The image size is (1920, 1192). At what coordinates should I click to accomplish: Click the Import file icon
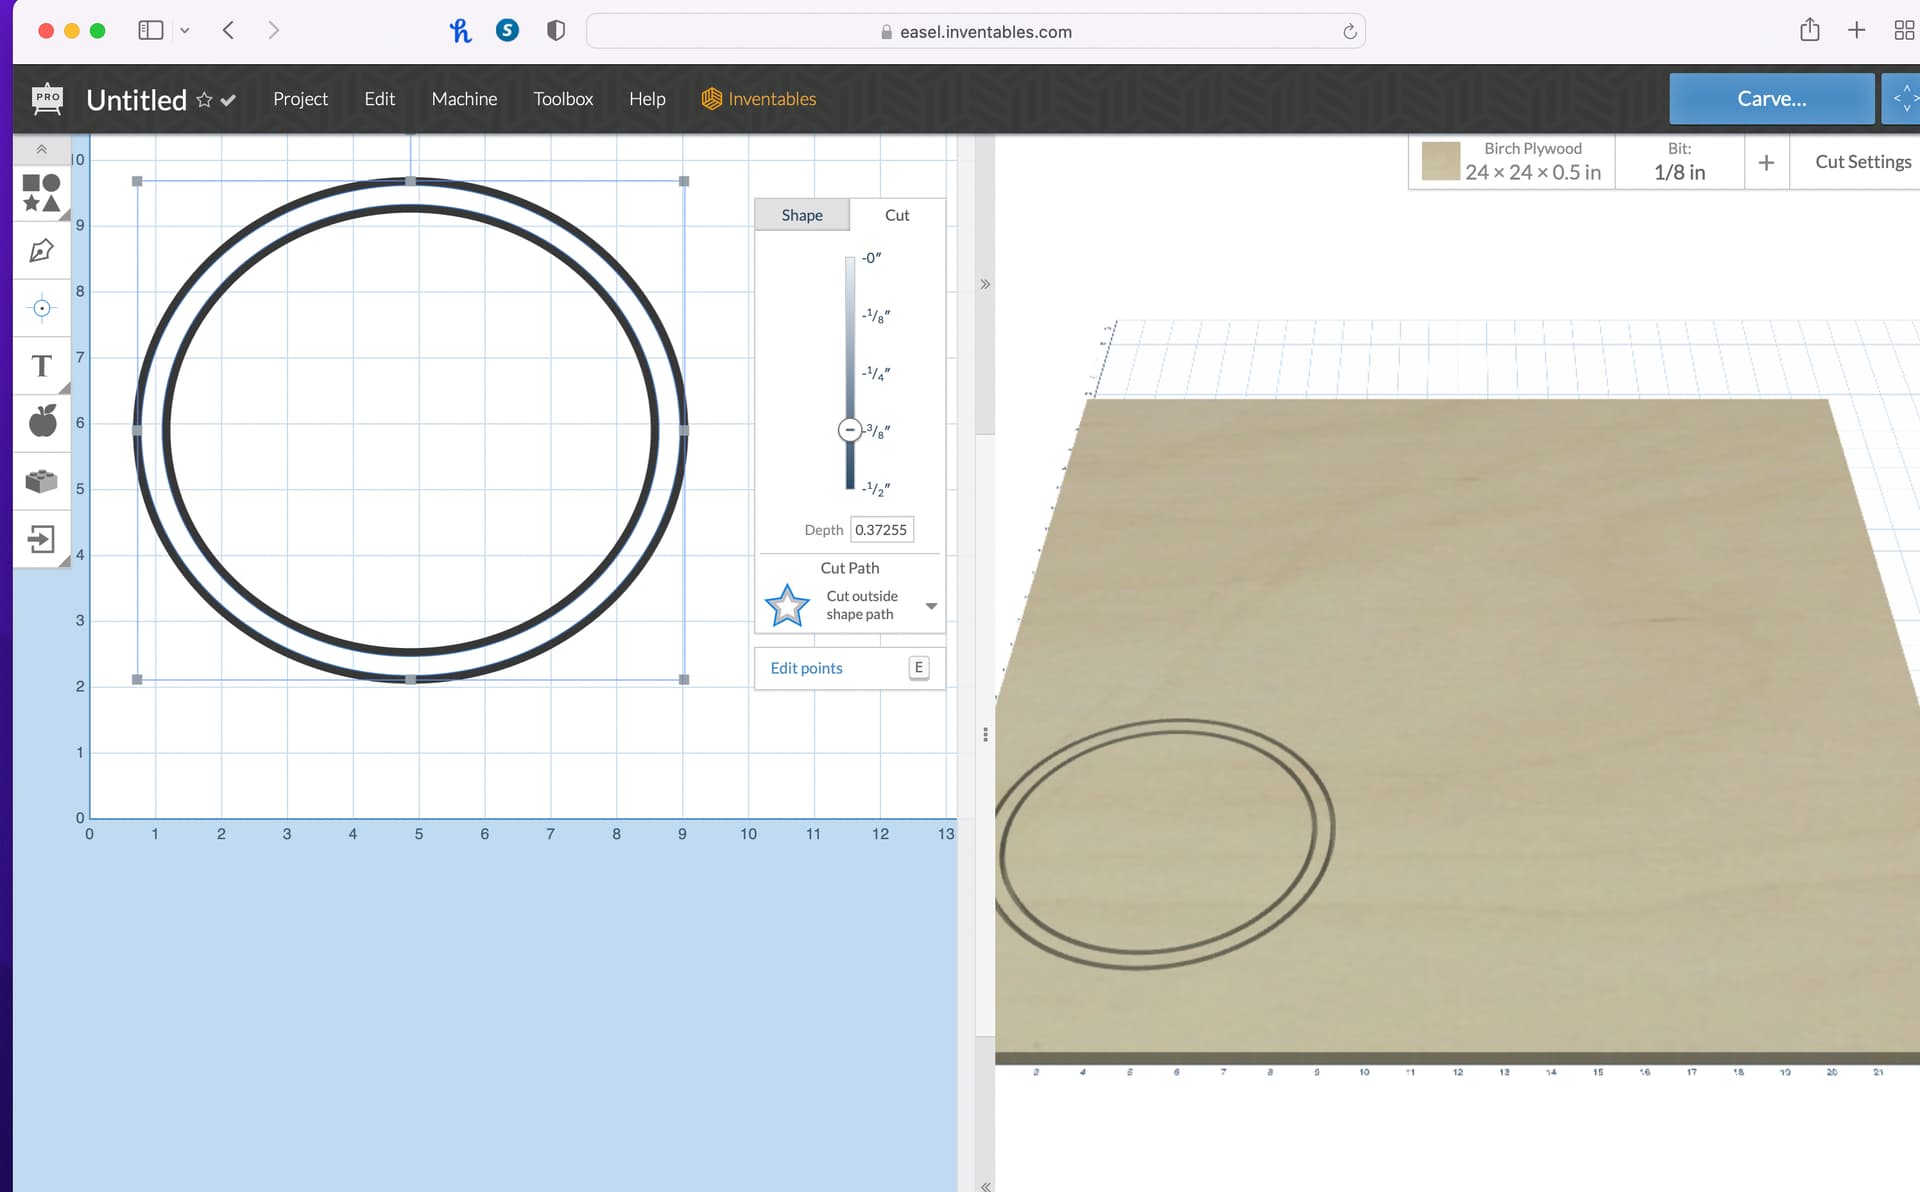pyautogui.click(x=41, y=540)
